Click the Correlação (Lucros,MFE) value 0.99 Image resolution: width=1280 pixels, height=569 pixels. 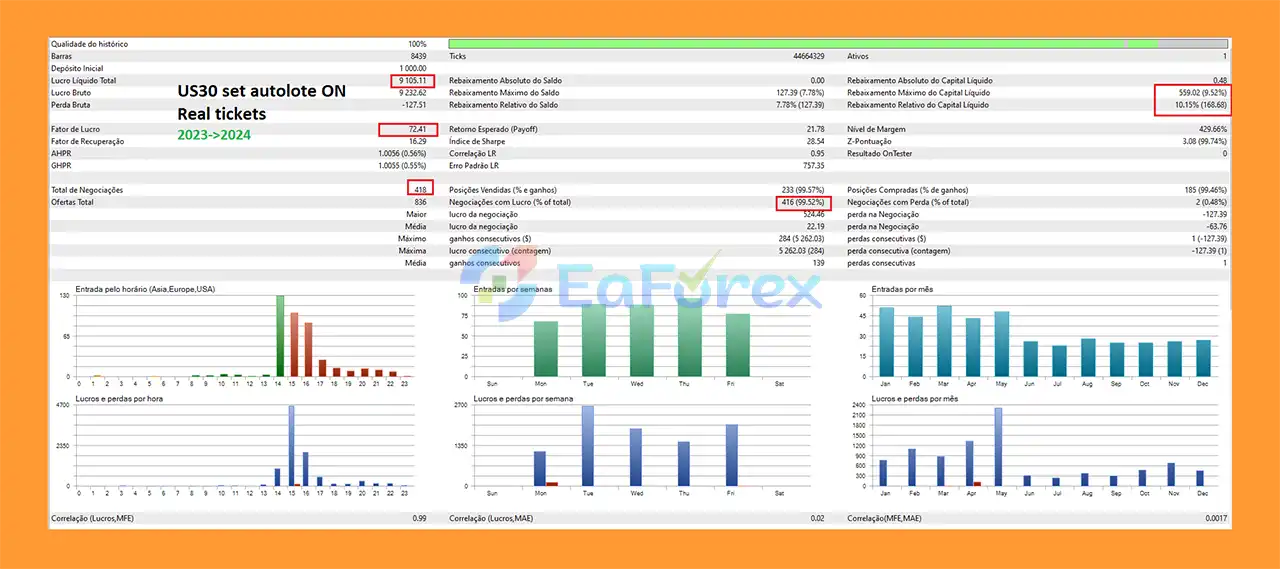tap(419, 519)
